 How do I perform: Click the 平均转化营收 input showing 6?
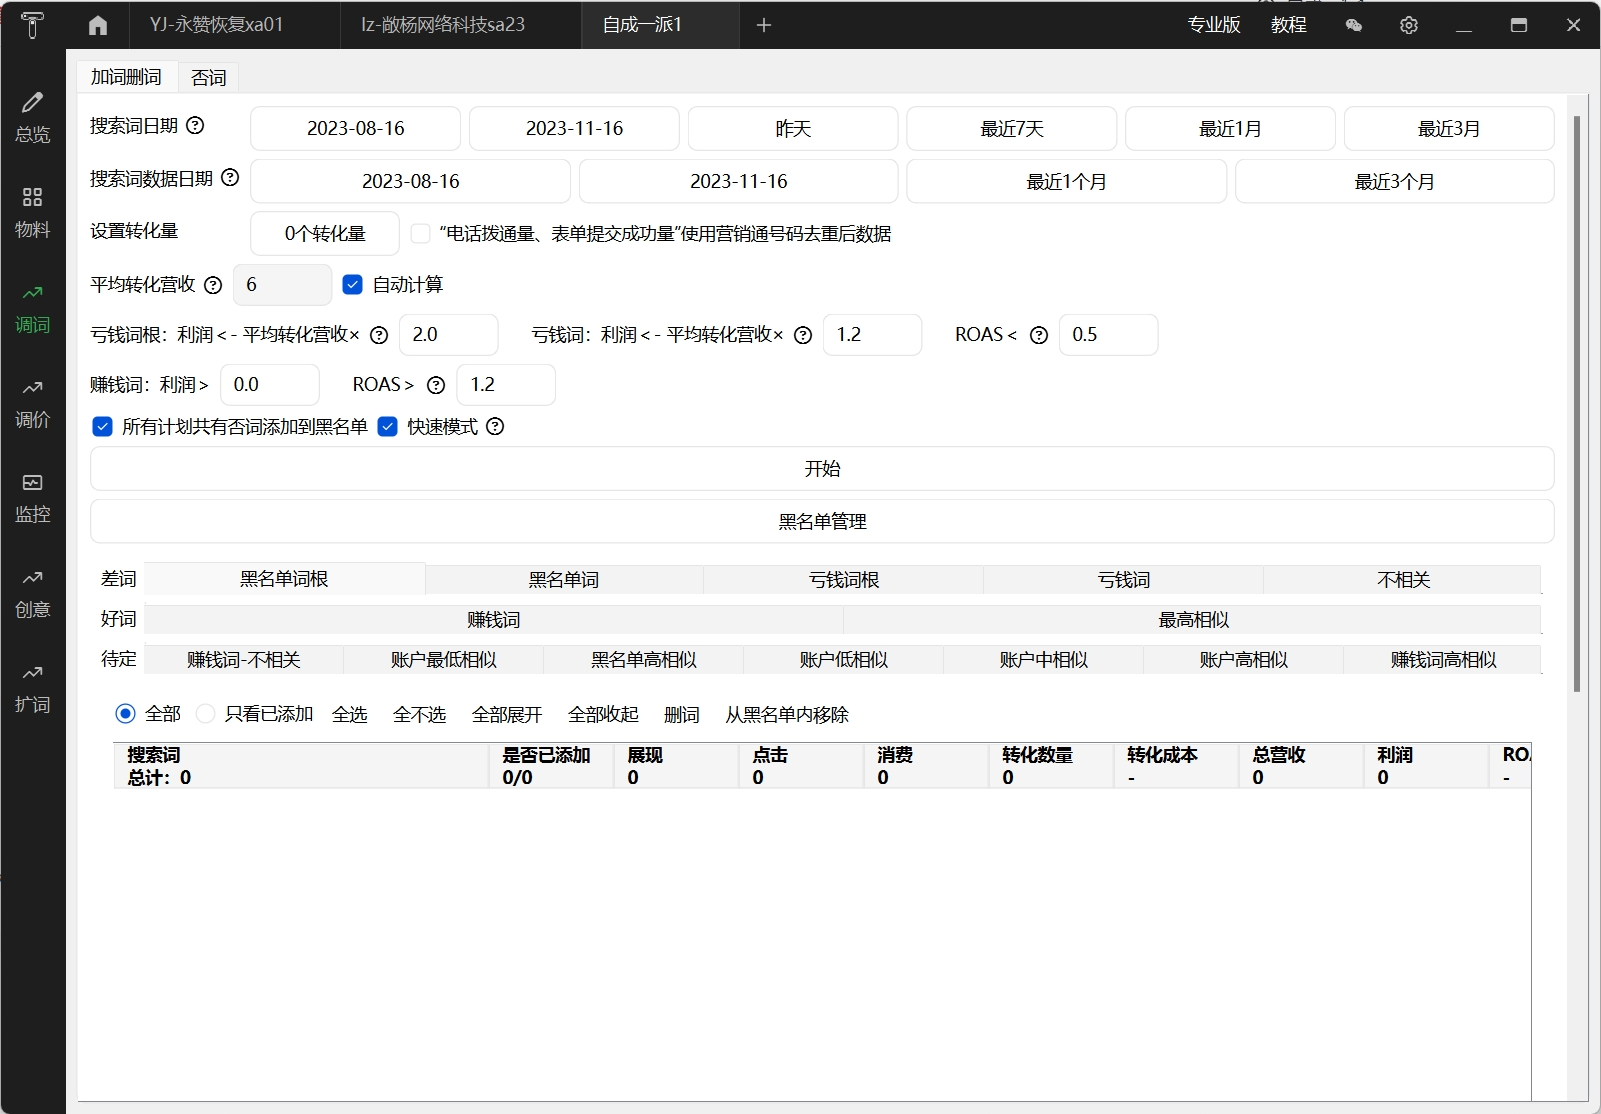coord(282,285)
